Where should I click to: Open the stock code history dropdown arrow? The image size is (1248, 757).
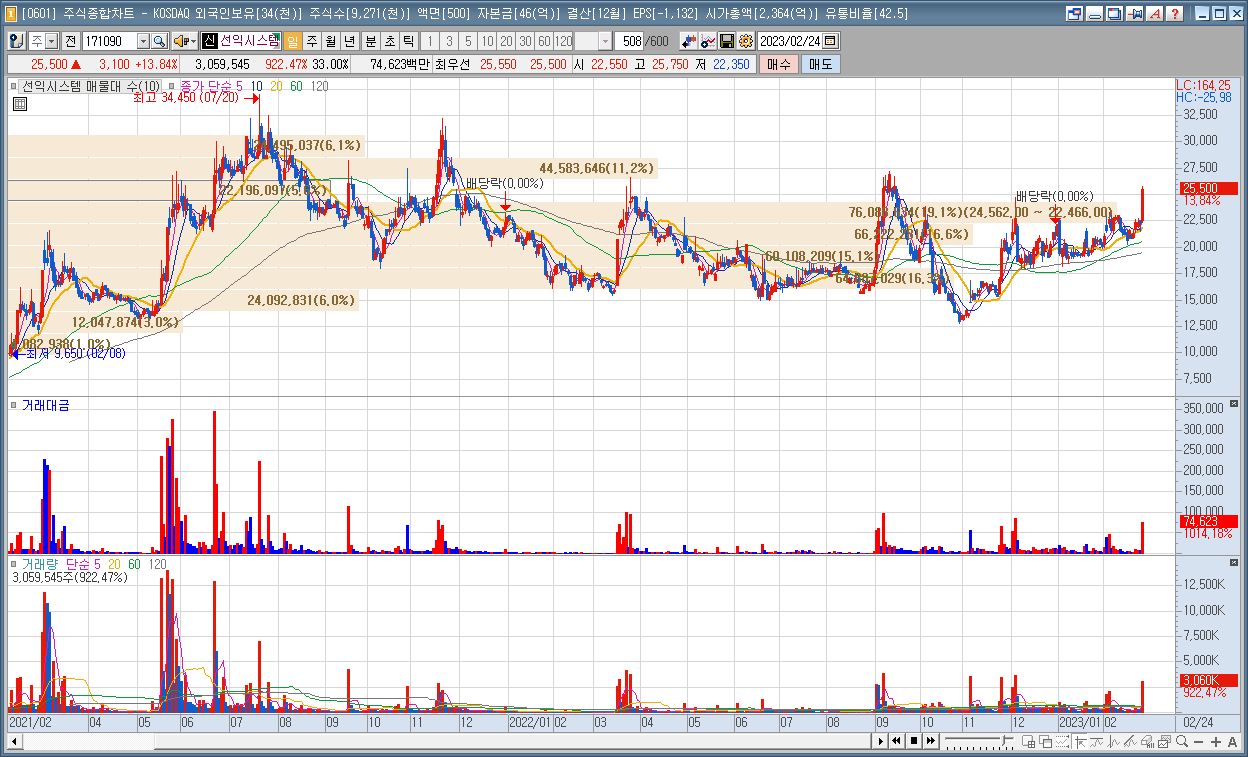coord(143,41)
